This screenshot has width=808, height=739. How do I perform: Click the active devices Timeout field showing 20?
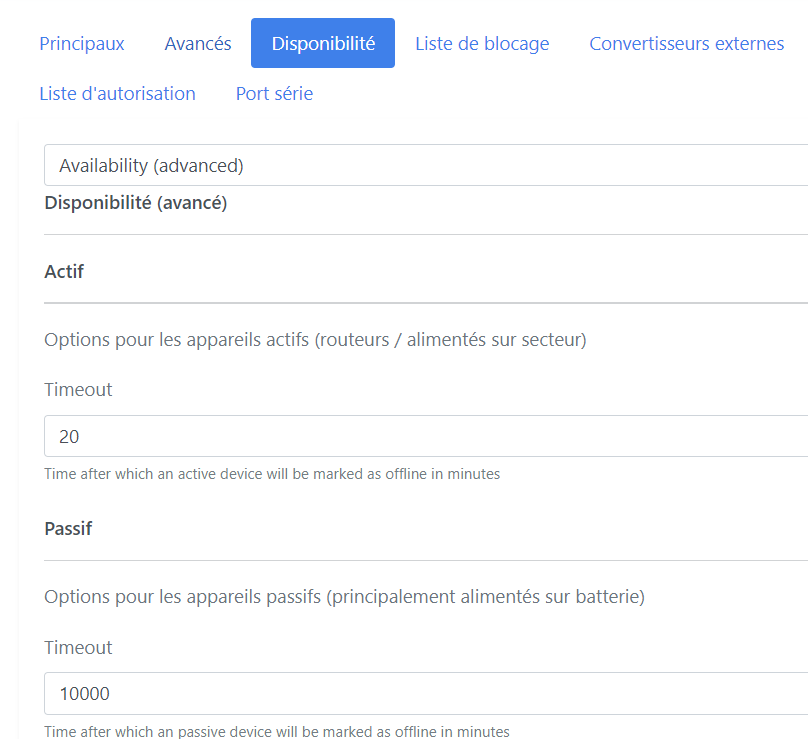tap(426, 436)
